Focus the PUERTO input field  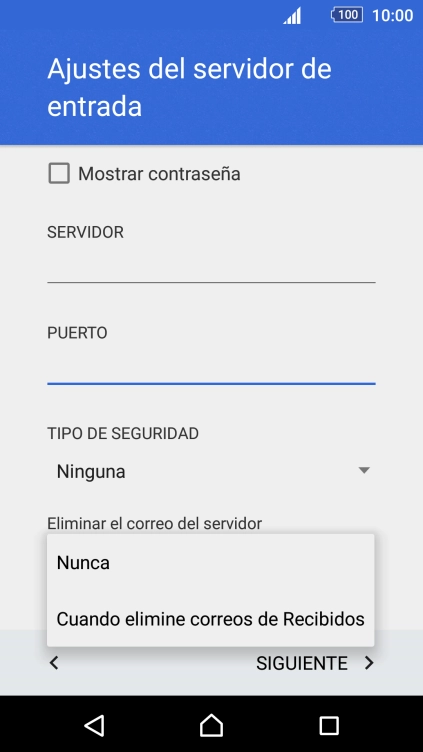pos(211,367)
